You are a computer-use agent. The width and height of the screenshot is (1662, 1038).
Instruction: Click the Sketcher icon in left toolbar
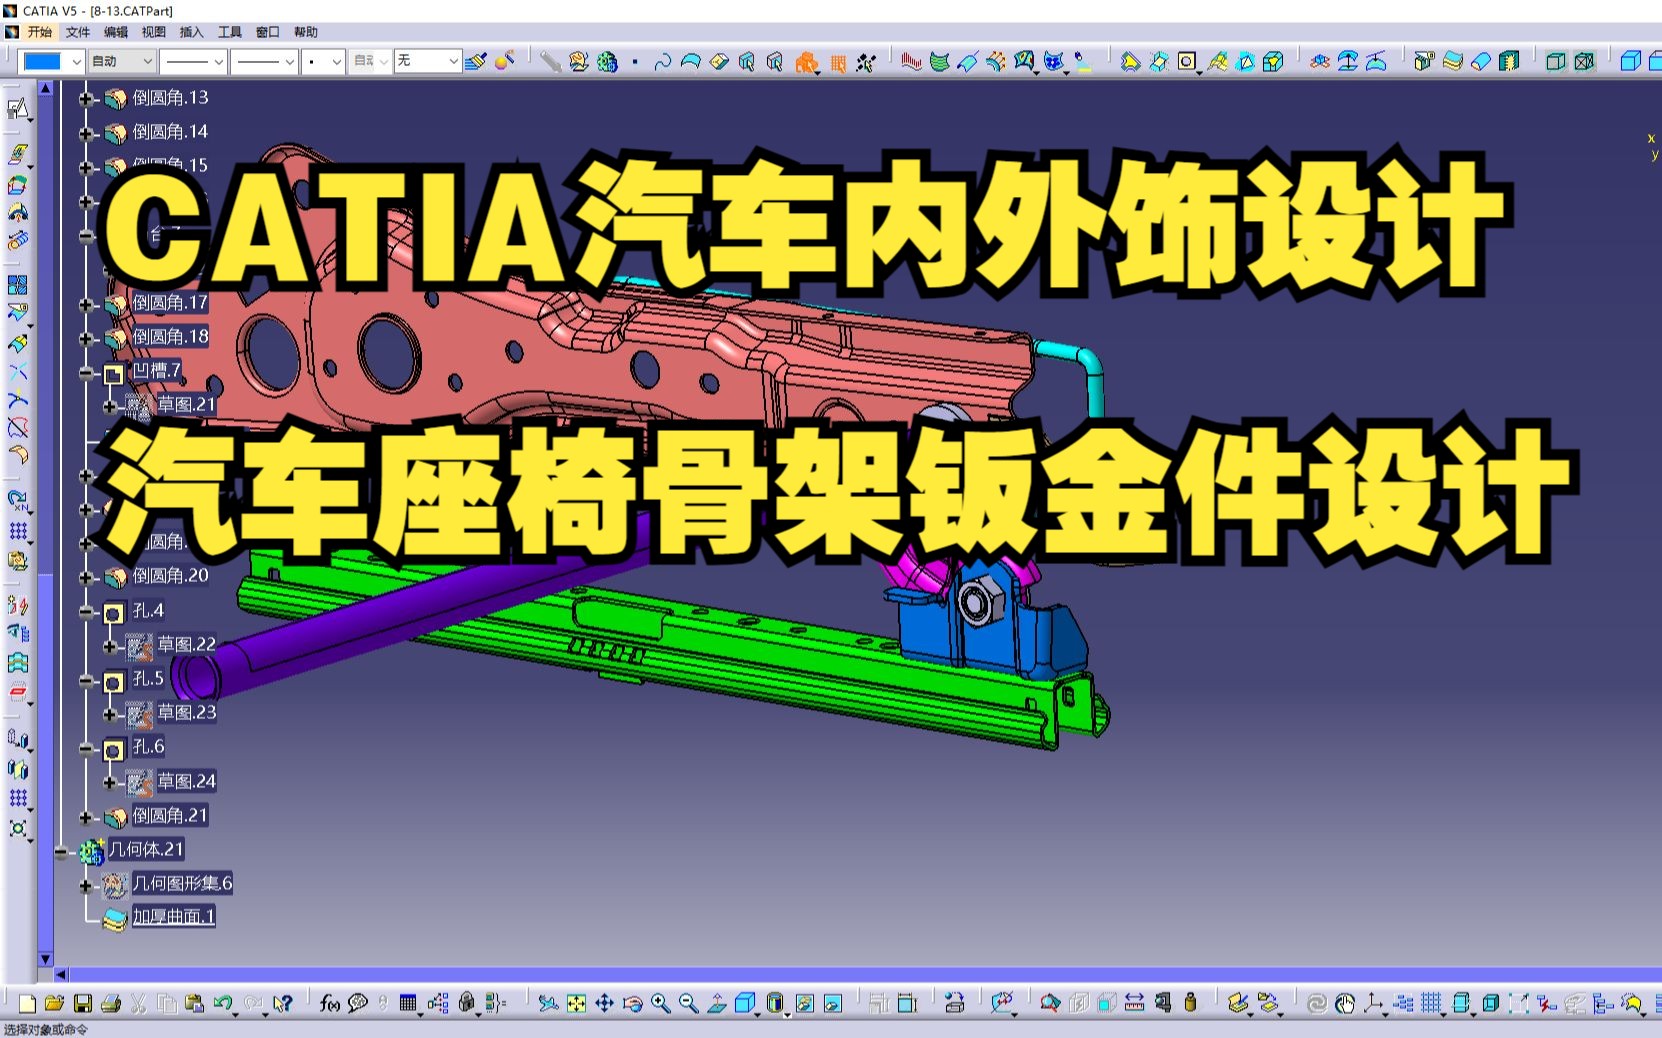pos(17,108)
